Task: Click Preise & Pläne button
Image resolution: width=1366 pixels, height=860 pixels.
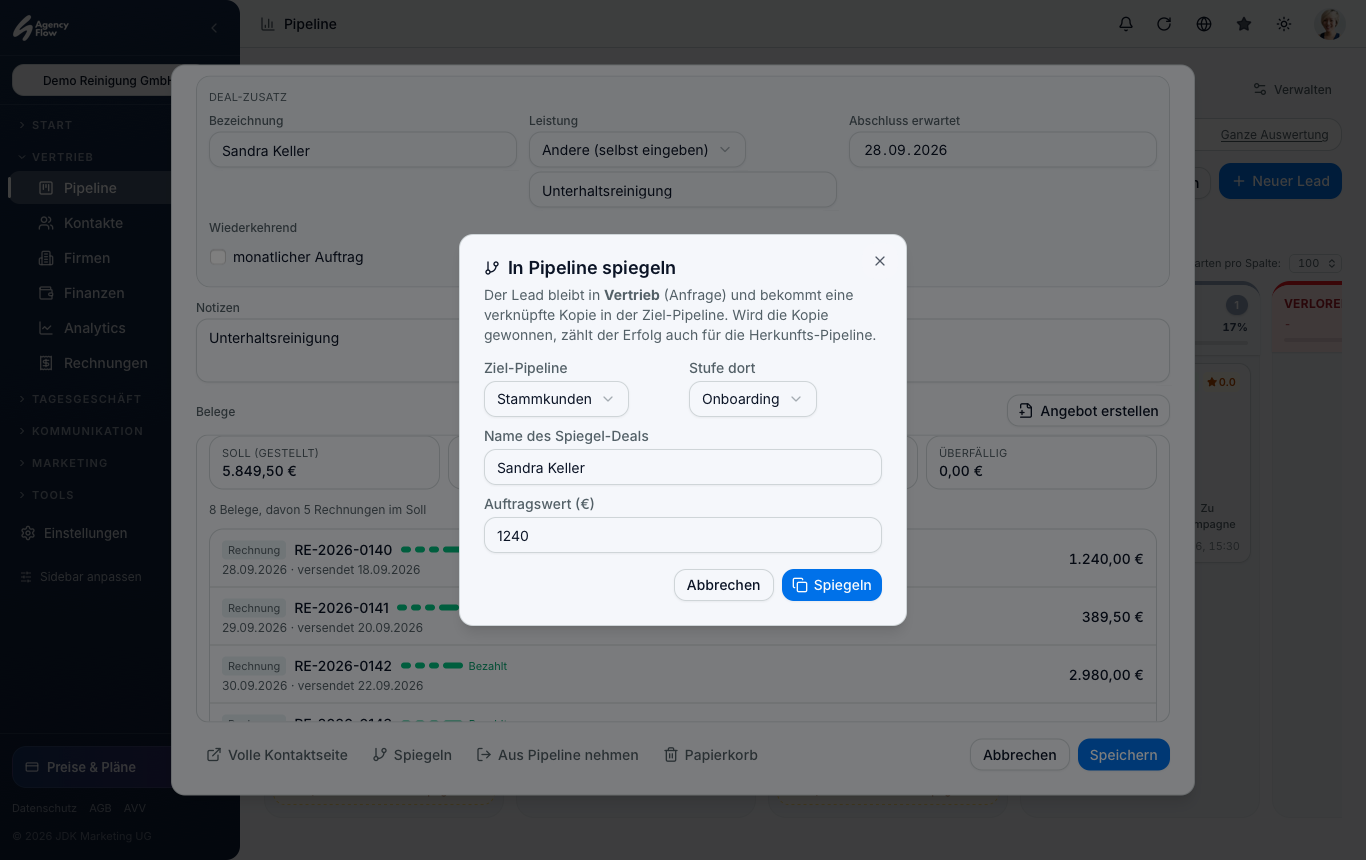Action: coord(92,767)
